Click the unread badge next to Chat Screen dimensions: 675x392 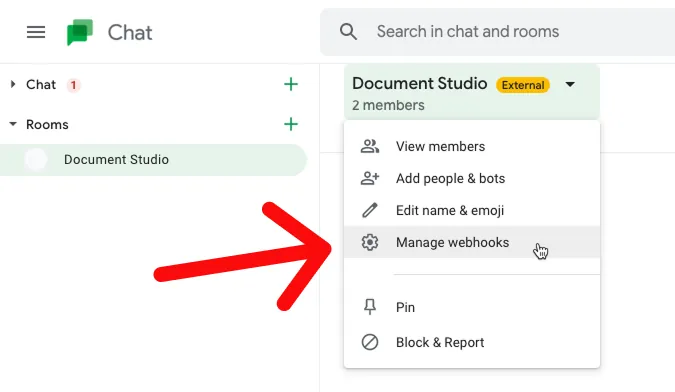coord(74,85)
